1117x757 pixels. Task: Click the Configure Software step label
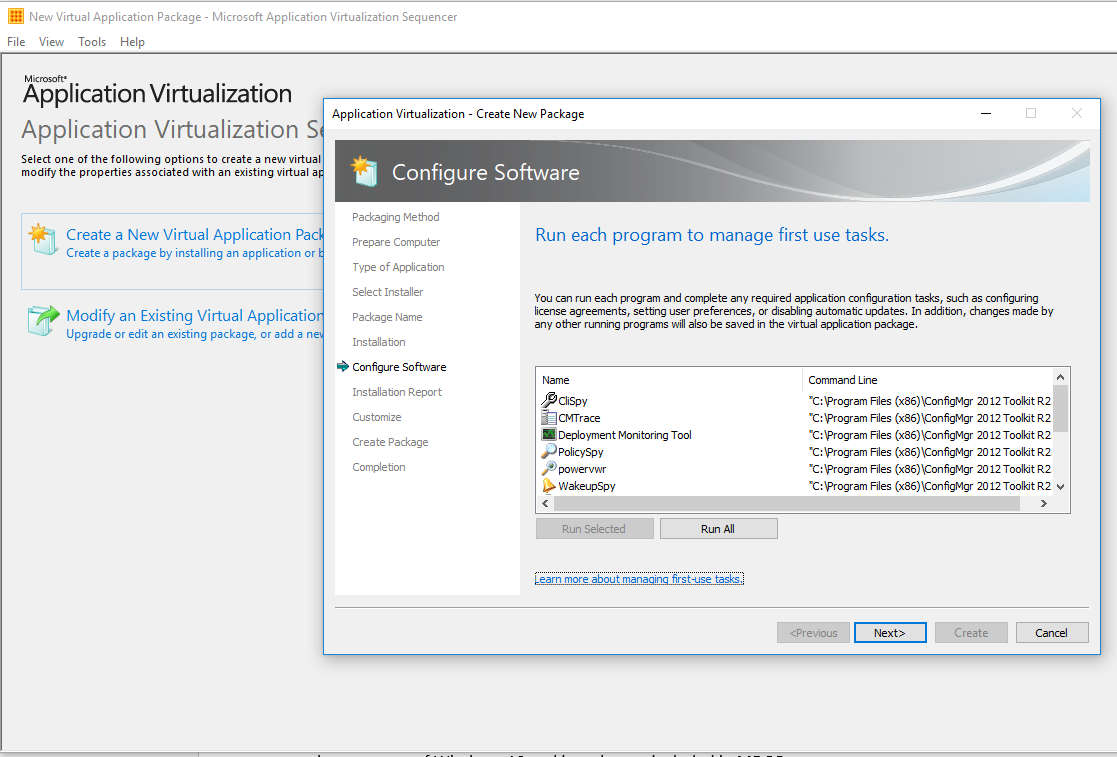(399, 366)
